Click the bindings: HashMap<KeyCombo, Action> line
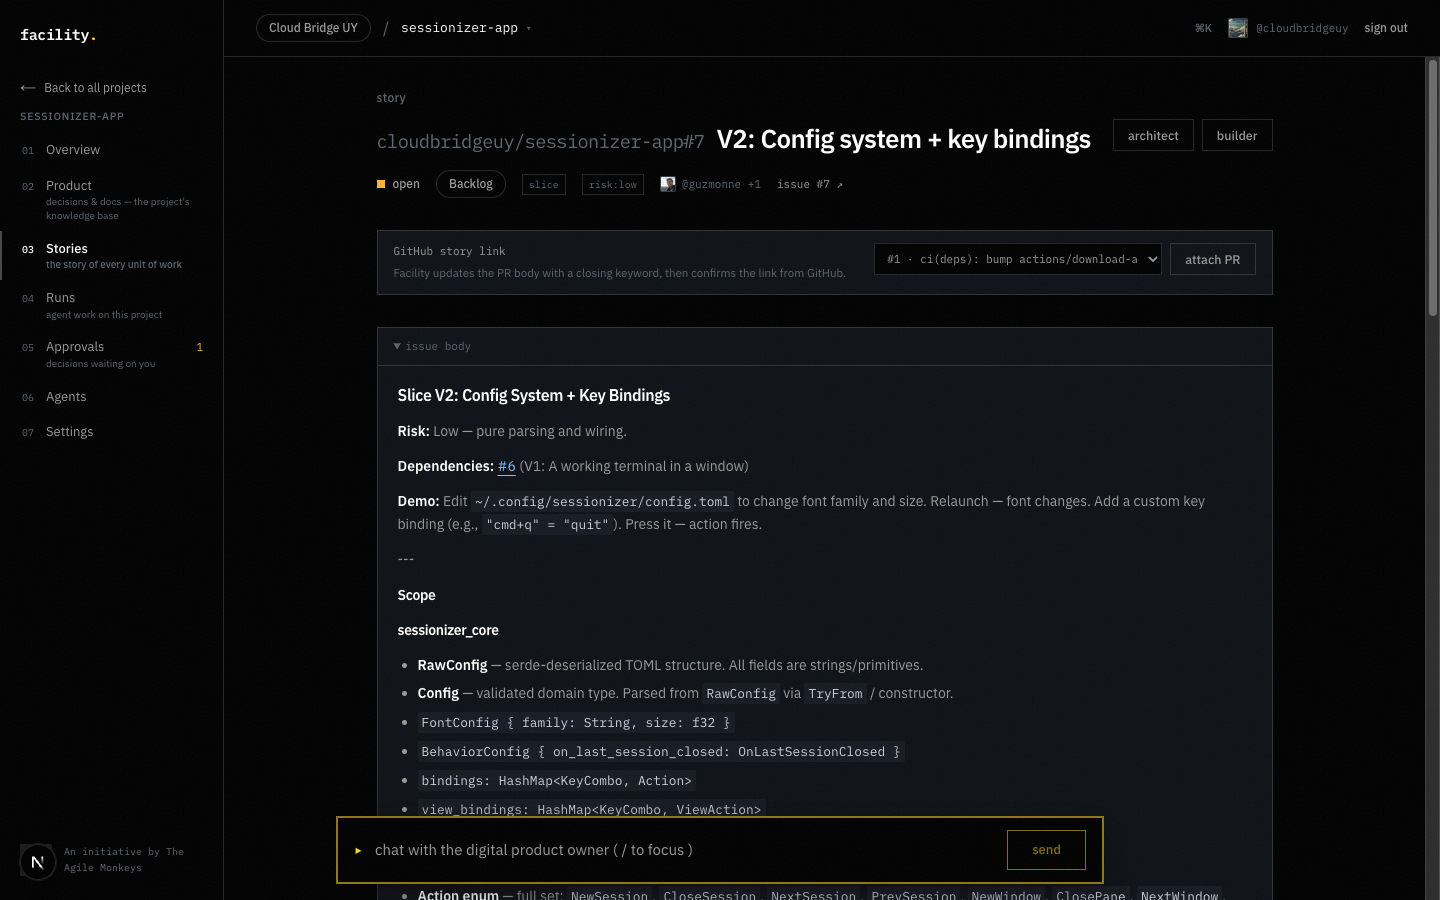Screen dimensions: 1440x900 tap(556, 781)
